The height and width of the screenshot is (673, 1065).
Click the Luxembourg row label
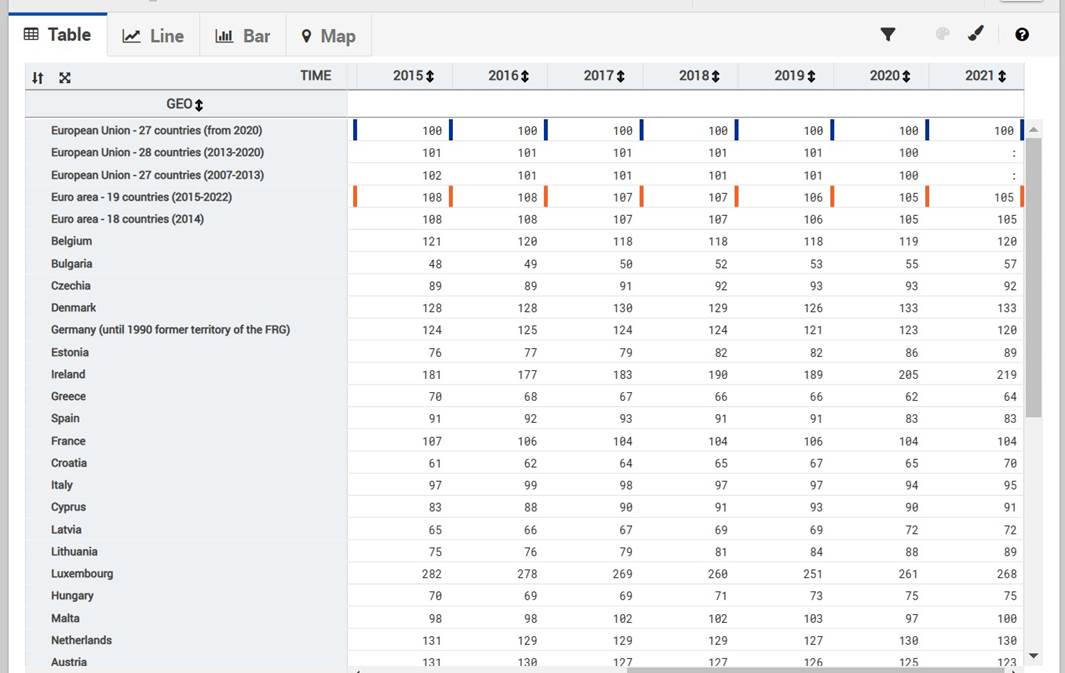82,574
